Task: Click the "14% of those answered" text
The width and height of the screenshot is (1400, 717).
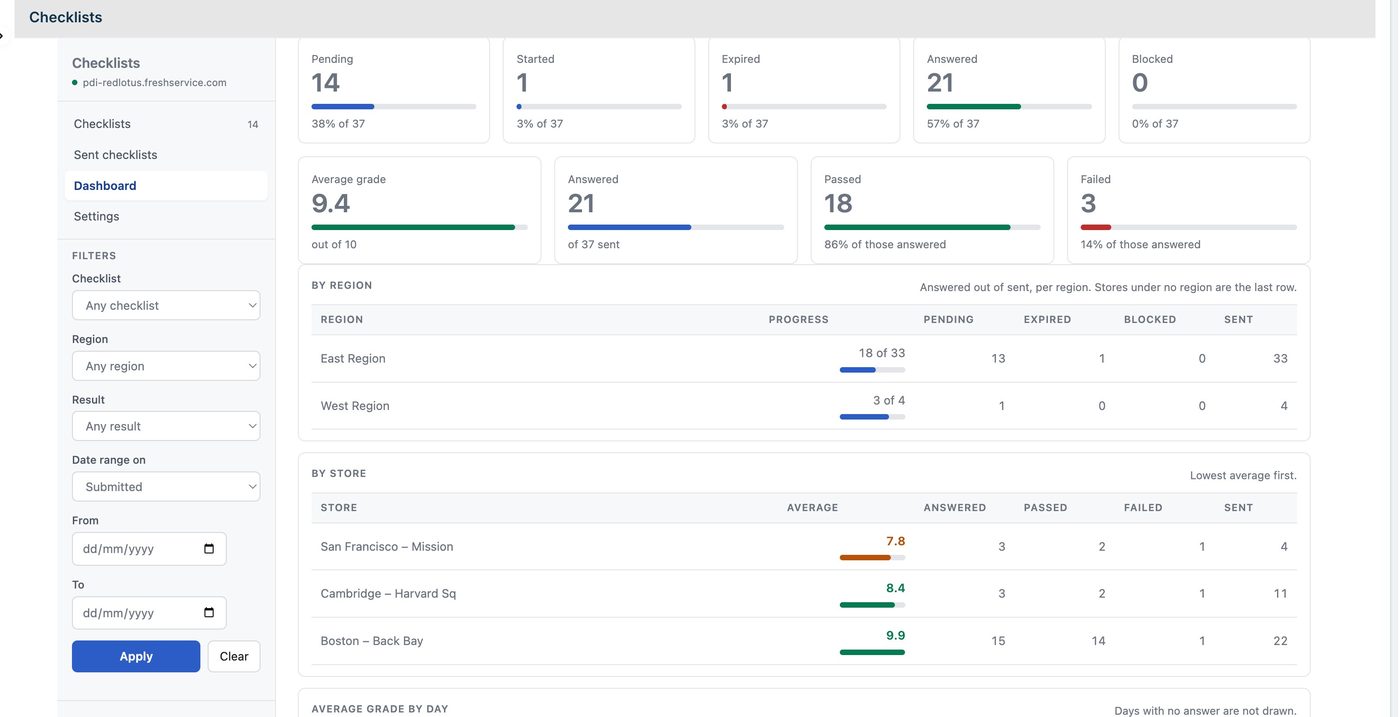Action: 1141,245
